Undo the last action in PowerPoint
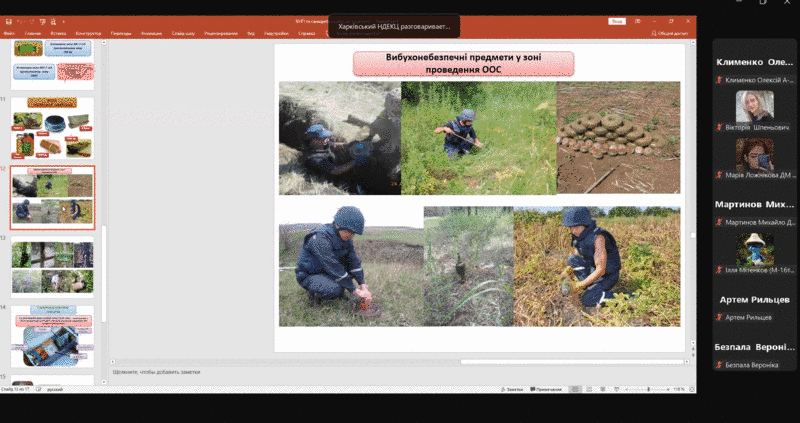This screenshot has width=800, height=423. pos(20,21)
